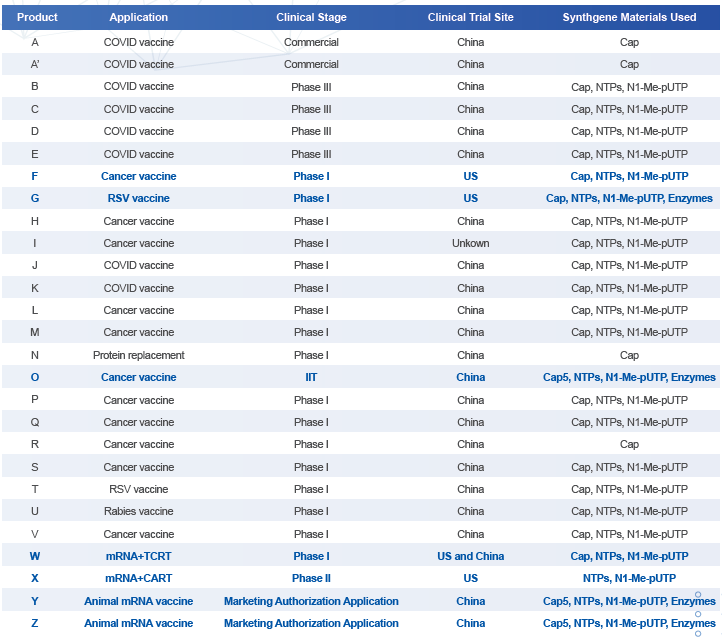Click 'Cap, NTPs, N1-Me-pUTP, Enzymes' for product G
Image resolution: width=722 pixels, height=640 pixels.
click(629, 198)
